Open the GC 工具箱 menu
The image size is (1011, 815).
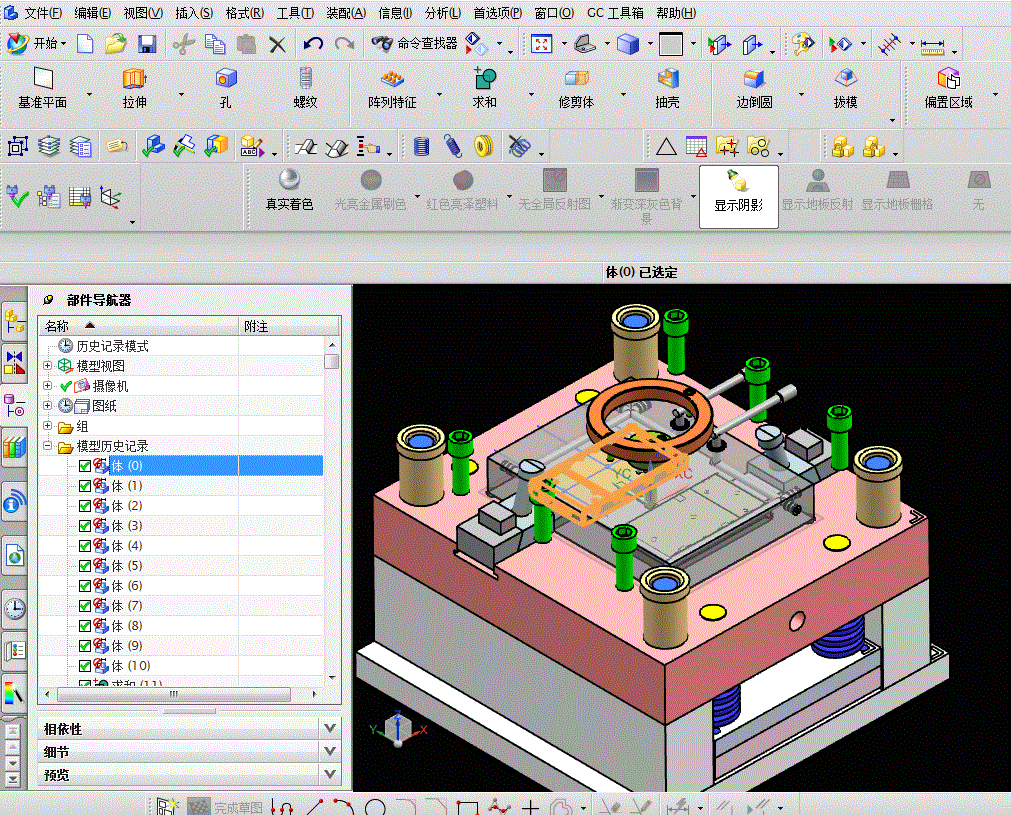[615, 13]
